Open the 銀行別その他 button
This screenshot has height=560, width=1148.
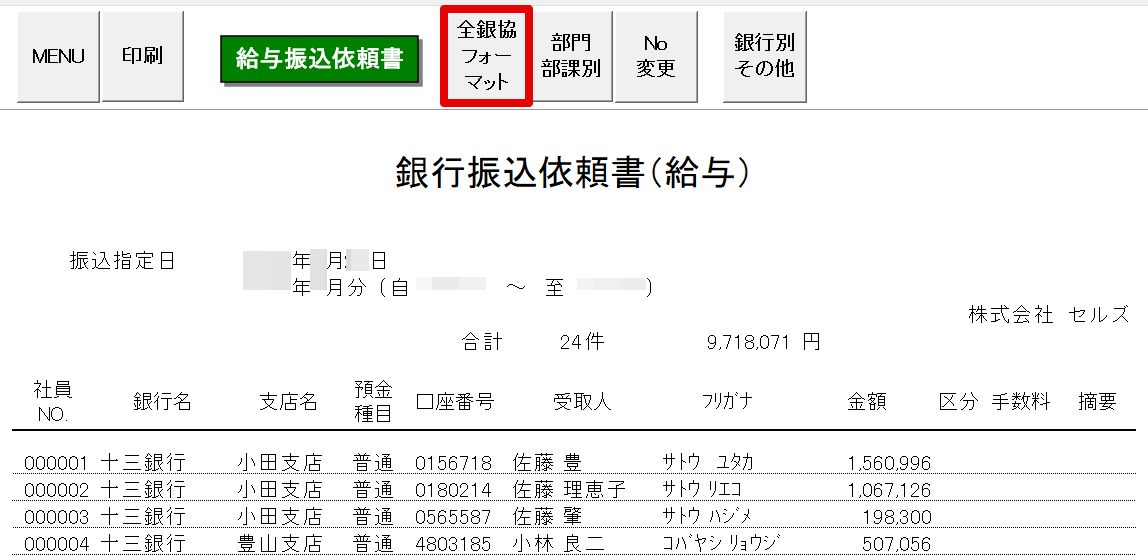(x=765, y=56)
